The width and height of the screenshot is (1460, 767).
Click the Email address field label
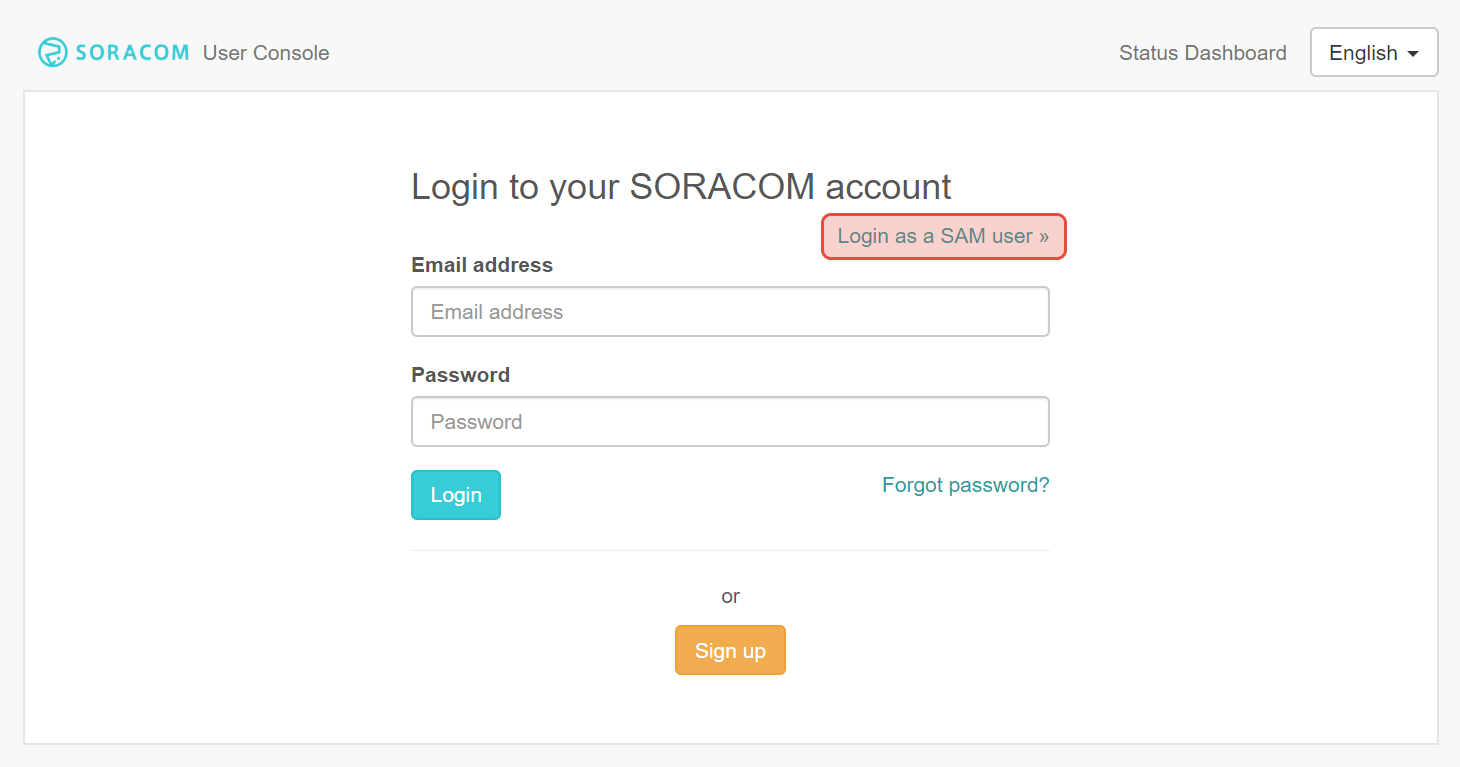point(482,264)
